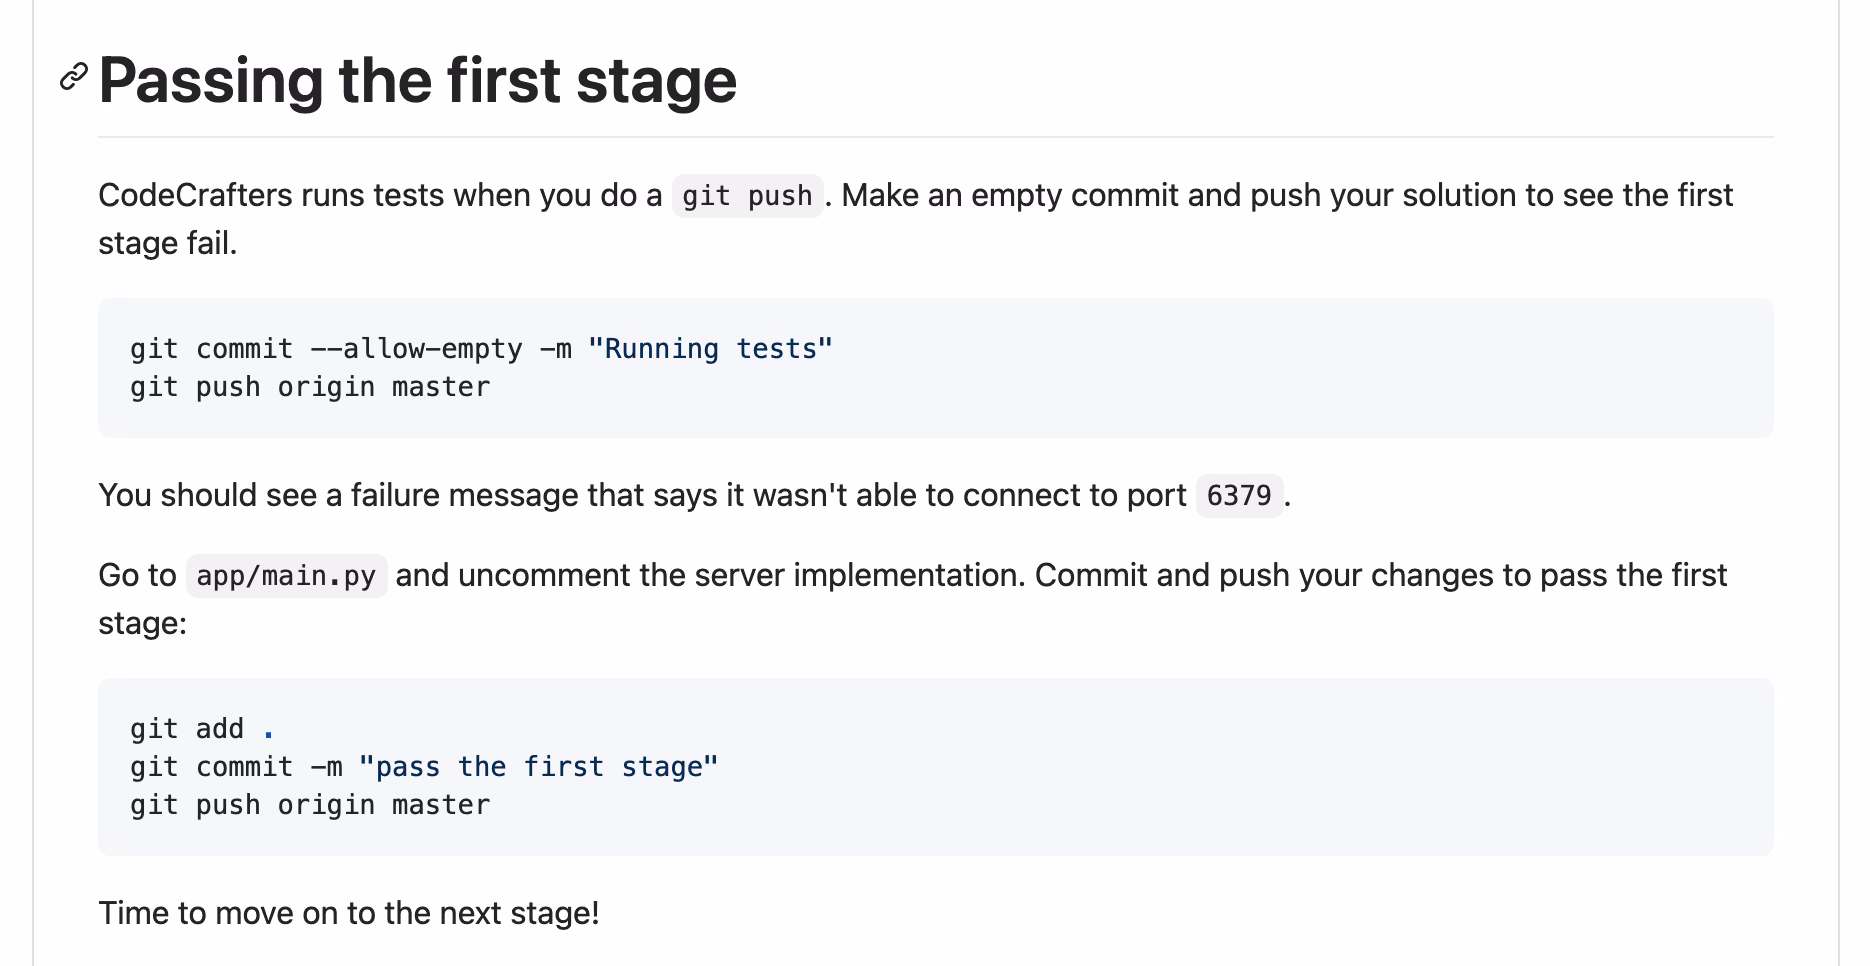Click the "Running tests" string in the code block
Image resolution: width=1870 pixels, height=966 pixels.
pos(710,349)
